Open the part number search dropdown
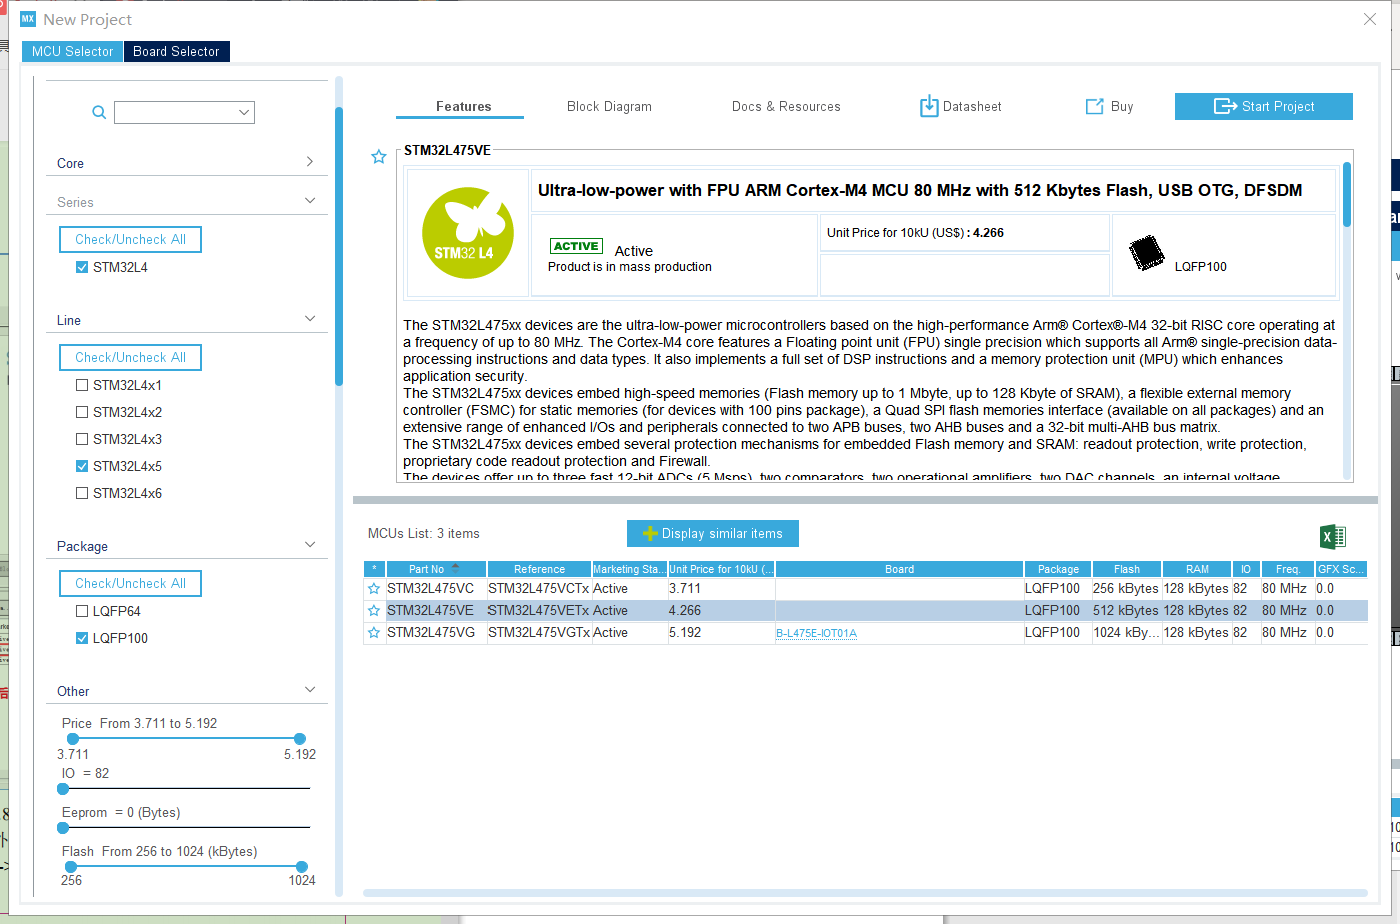 244,113
